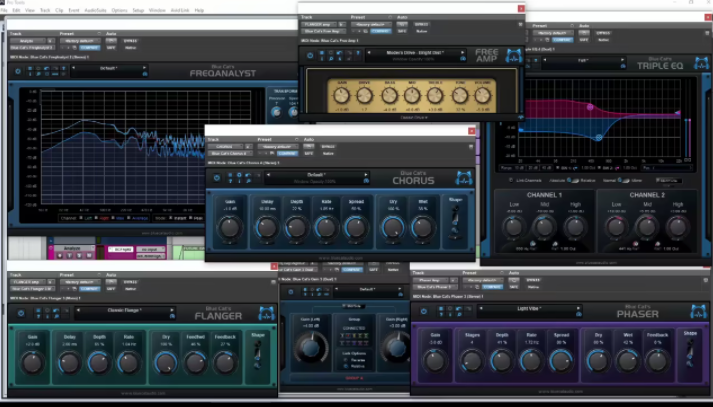
Task: Click the Rate knob in Chorus
Action: tap(326, 227)
